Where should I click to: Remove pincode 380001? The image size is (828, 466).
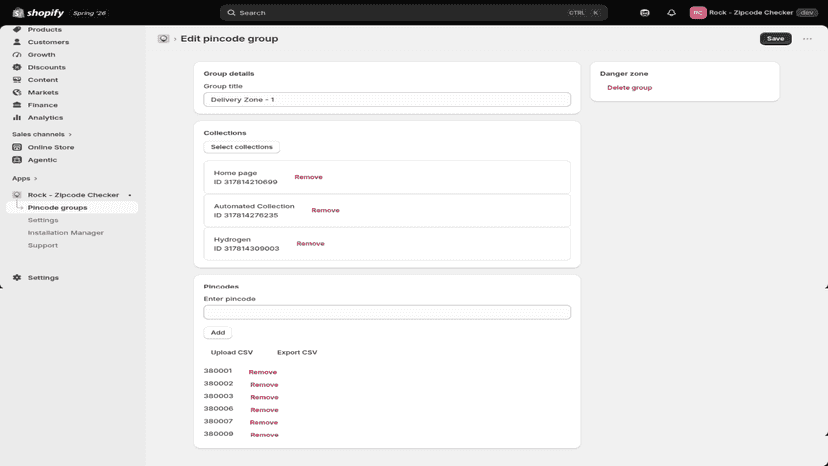(262, 372)
